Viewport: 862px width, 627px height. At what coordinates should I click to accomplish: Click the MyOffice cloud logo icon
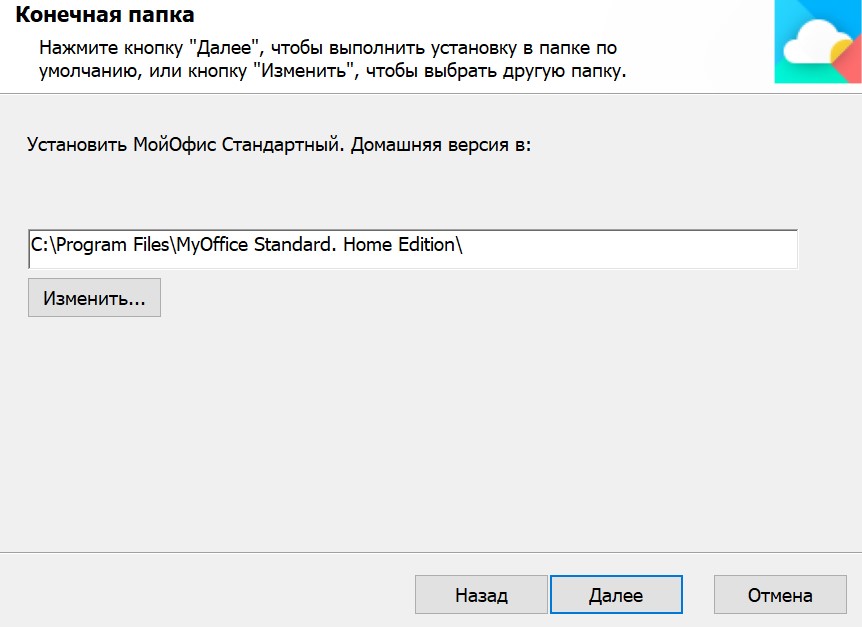coord(818,42)
